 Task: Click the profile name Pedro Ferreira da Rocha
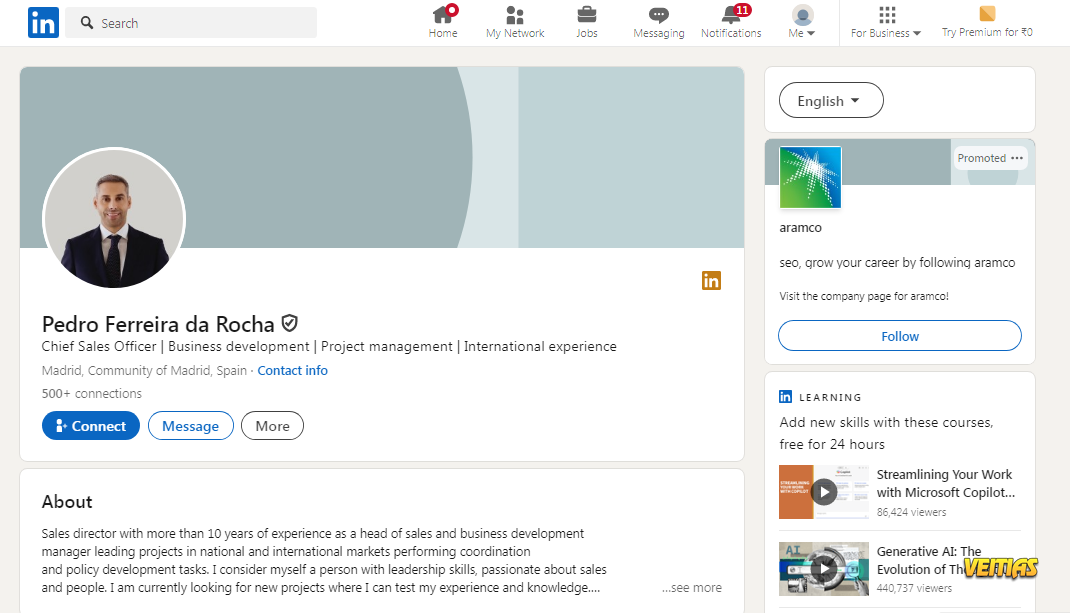point(158,324)
